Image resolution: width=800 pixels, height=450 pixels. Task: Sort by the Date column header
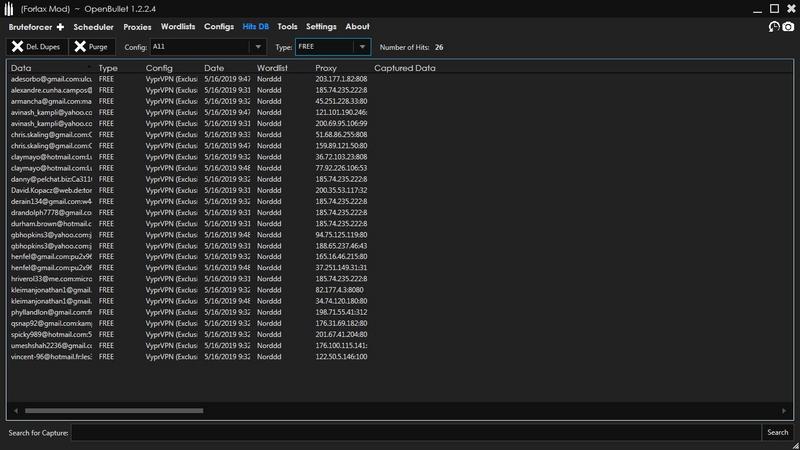tap(214, 68)
